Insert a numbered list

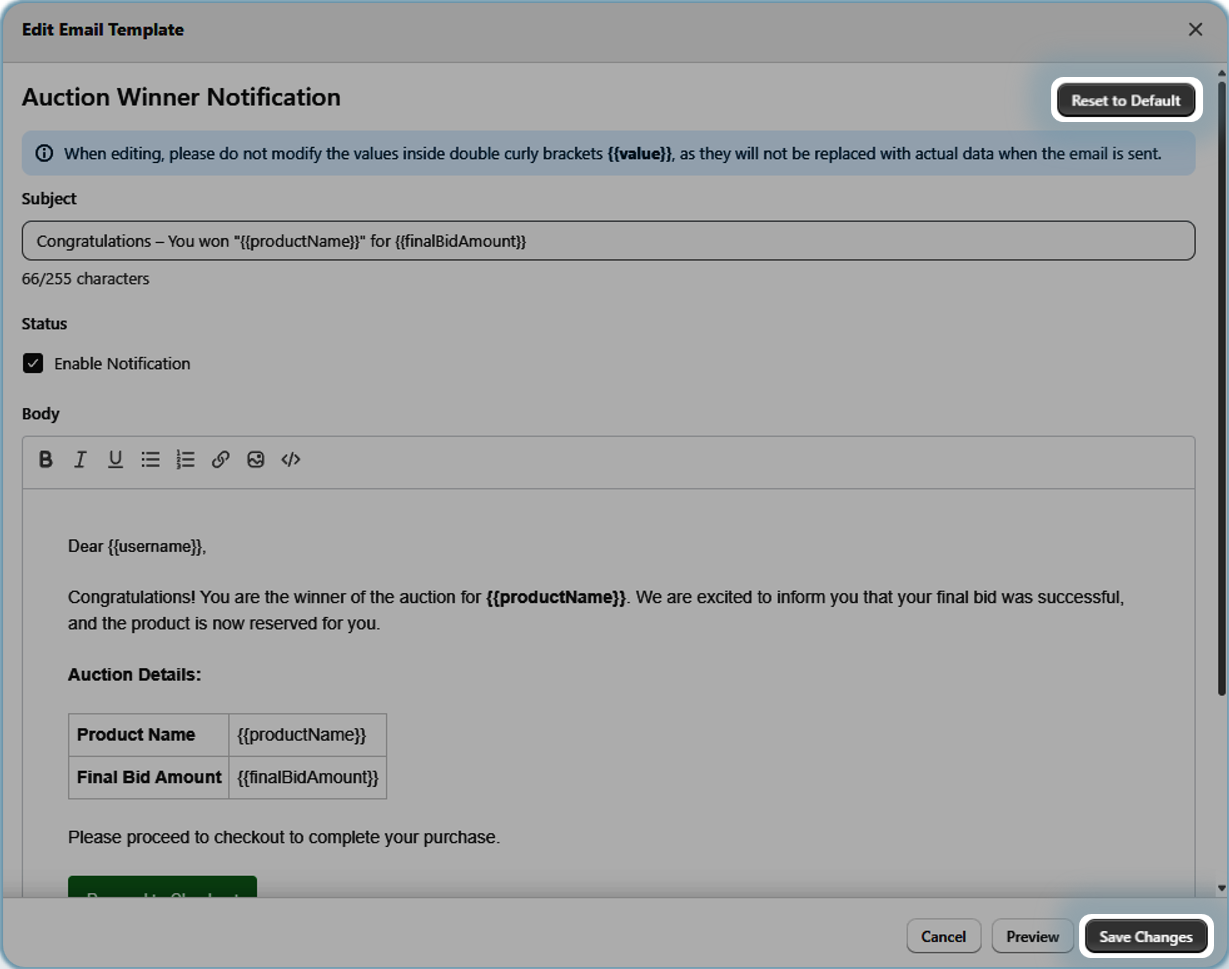(185, 460)
